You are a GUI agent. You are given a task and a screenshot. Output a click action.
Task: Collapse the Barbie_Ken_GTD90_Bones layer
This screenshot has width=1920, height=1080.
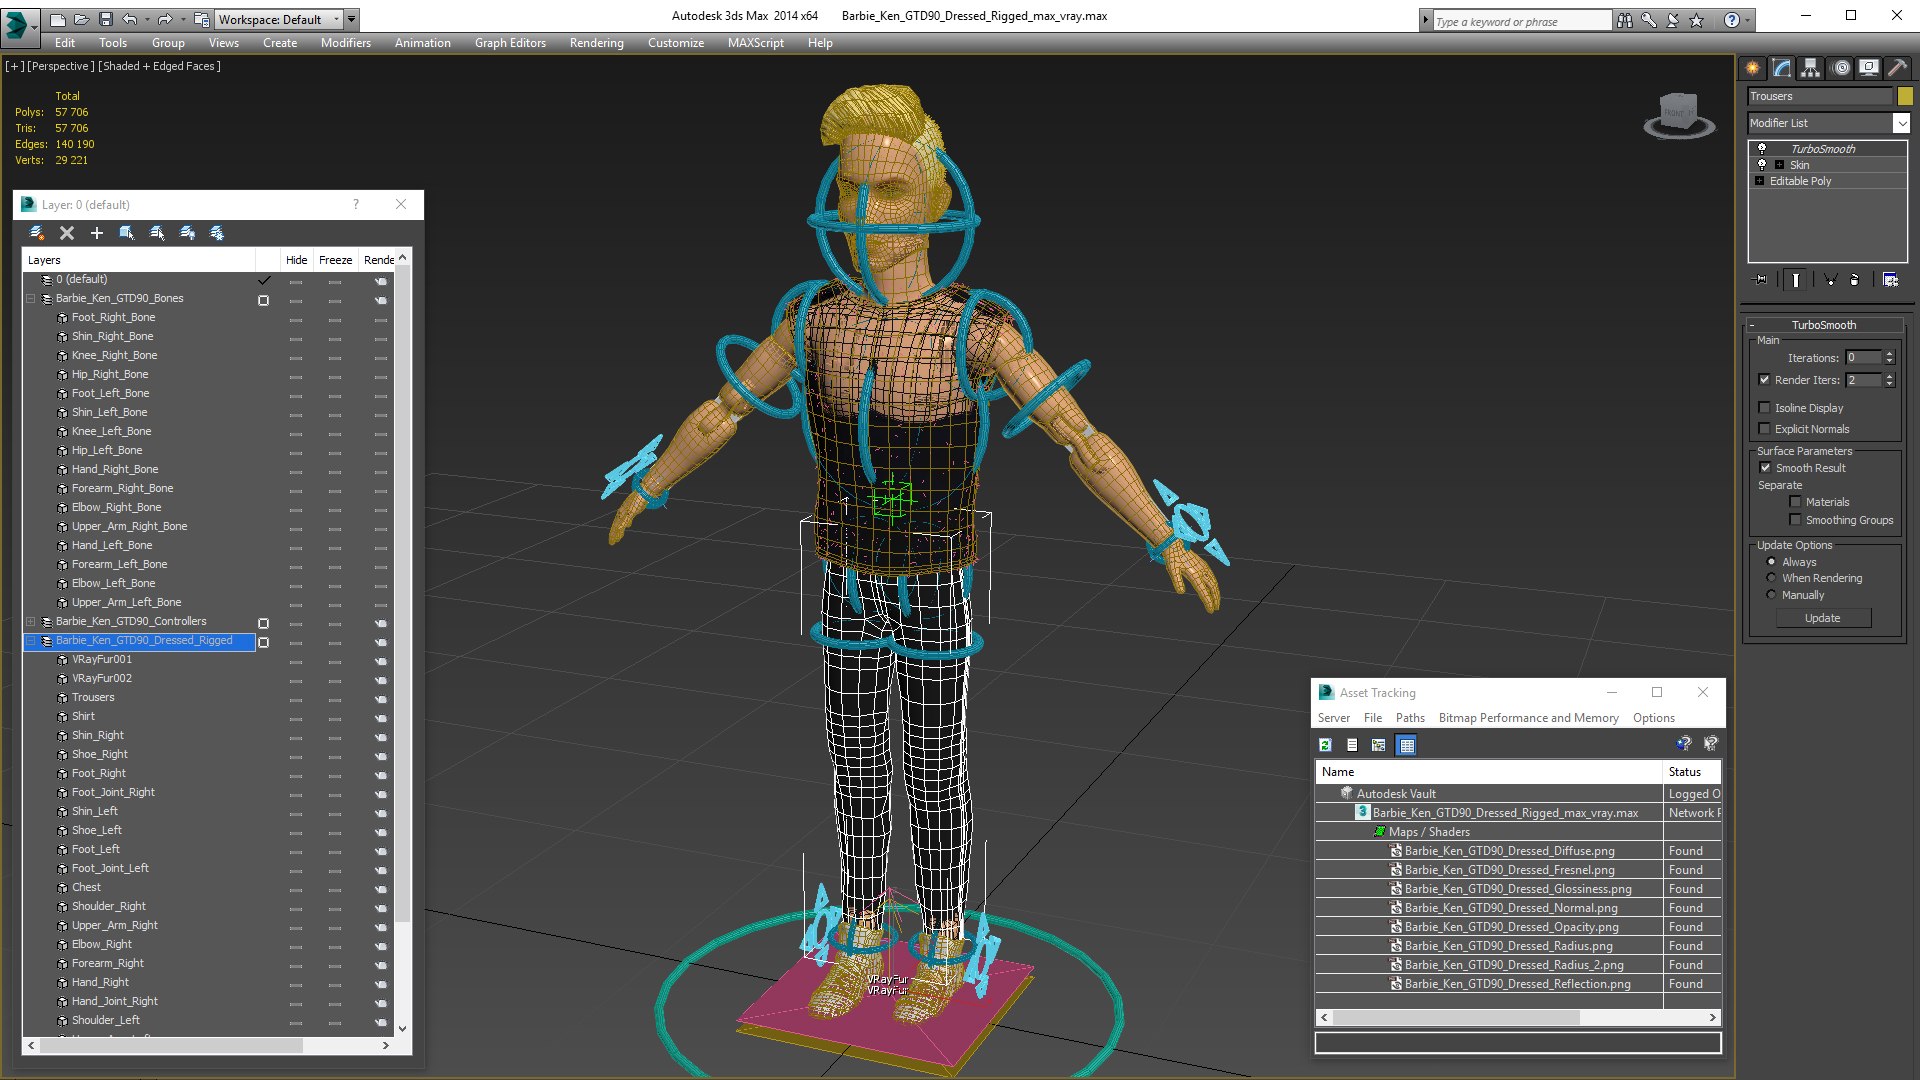(x=30, y=299)
